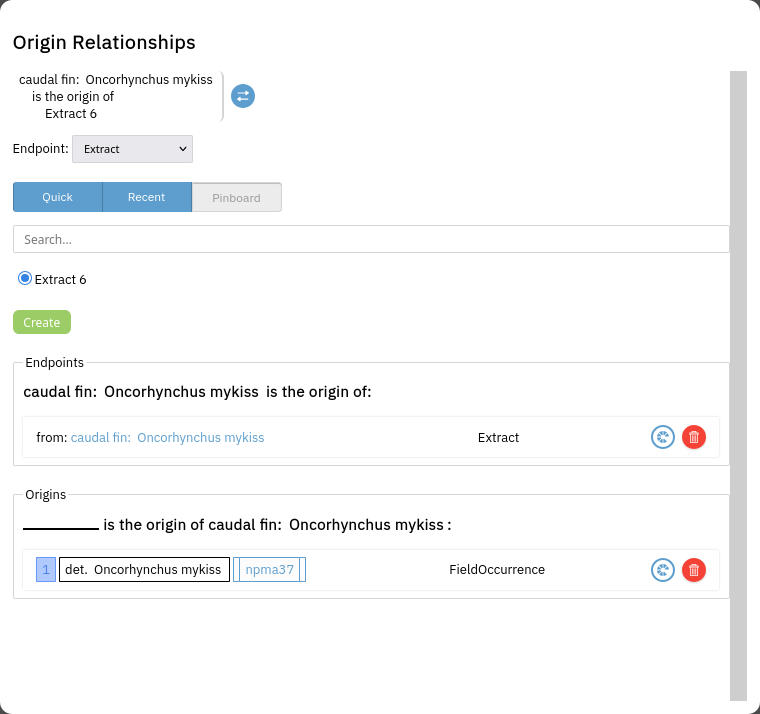This screenshot has width=760, height=714.
Task: Follow the npma37 link
Action: point(270,570)
